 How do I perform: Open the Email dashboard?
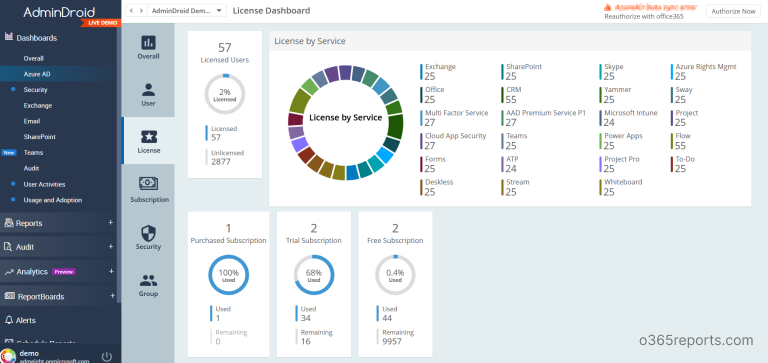pos(32,121)
